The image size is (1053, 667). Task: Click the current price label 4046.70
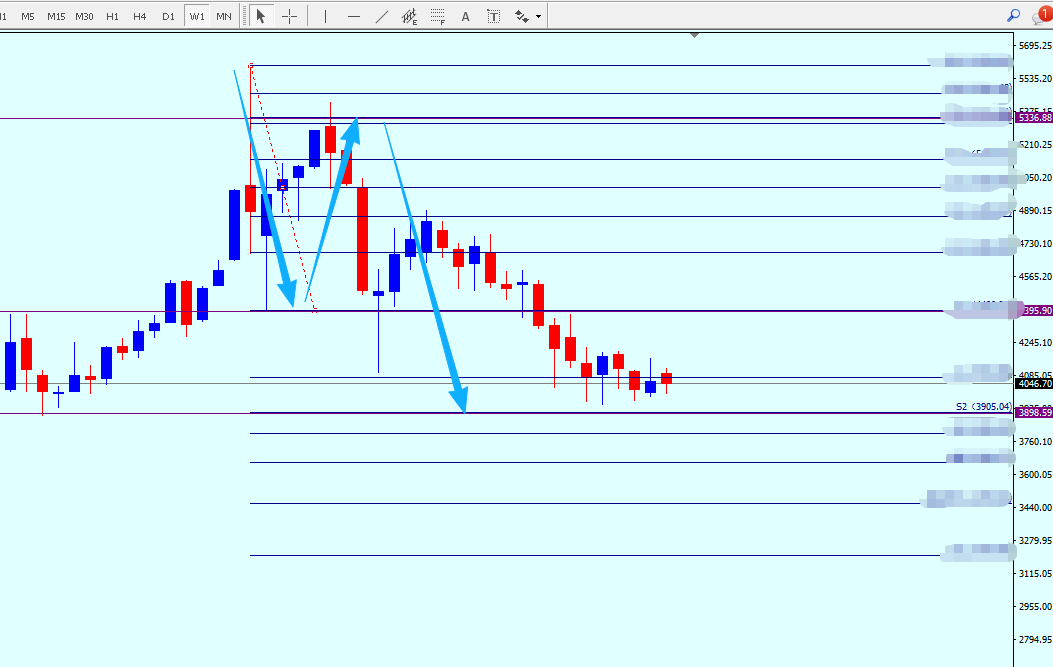tap(1034, 384)
